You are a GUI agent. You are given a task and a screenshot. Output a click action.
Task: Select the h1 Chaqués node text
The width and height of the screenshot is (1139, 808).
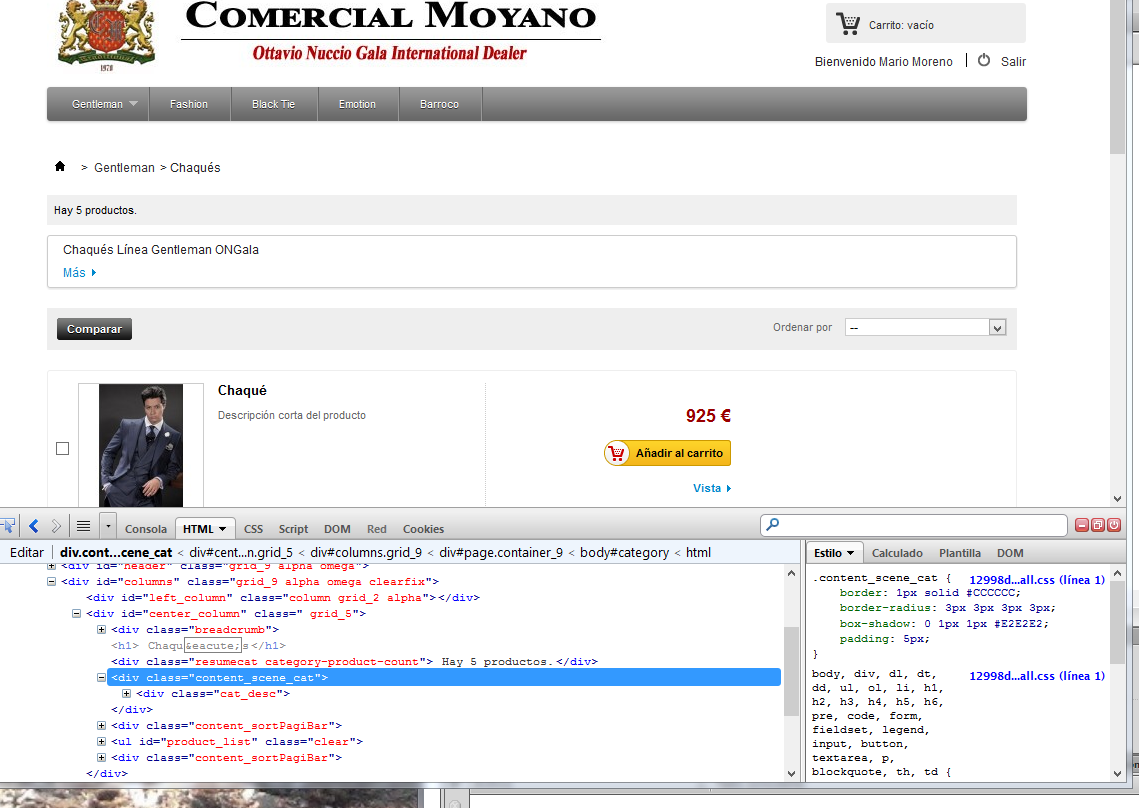[x=198, y=645]
